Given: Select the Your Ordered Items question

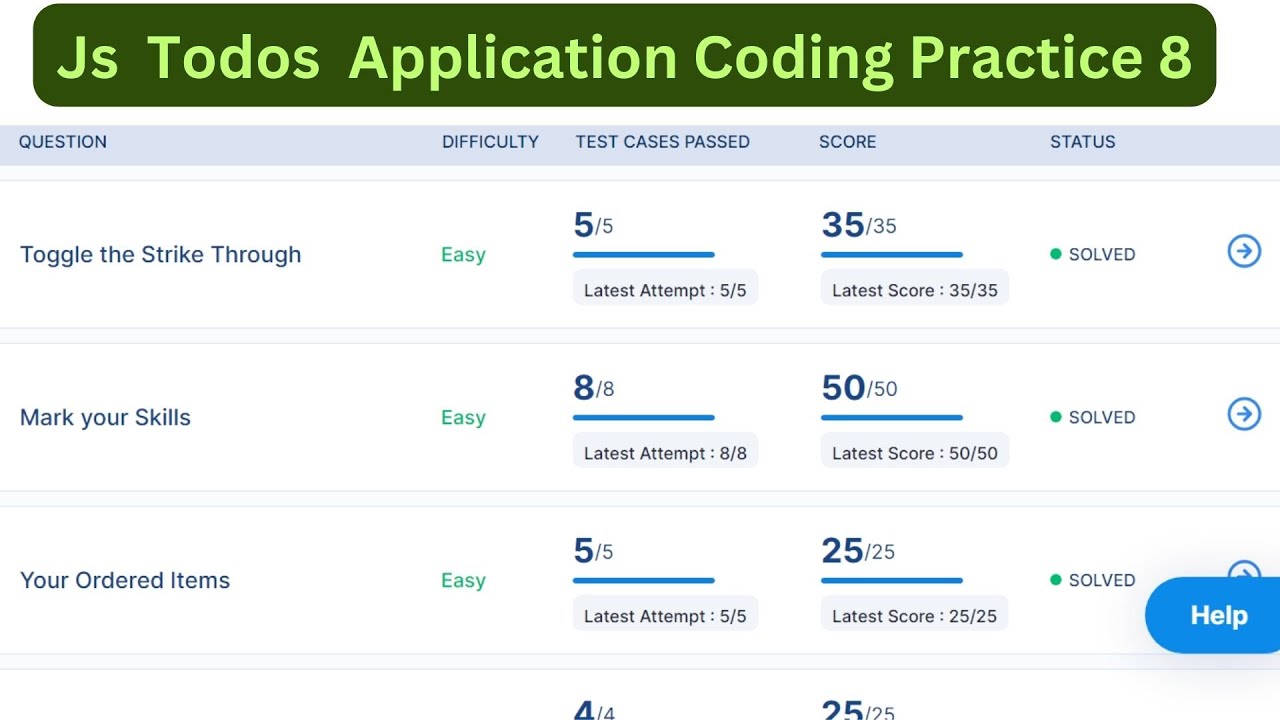Looking at the screenshot, I should 125,581.
